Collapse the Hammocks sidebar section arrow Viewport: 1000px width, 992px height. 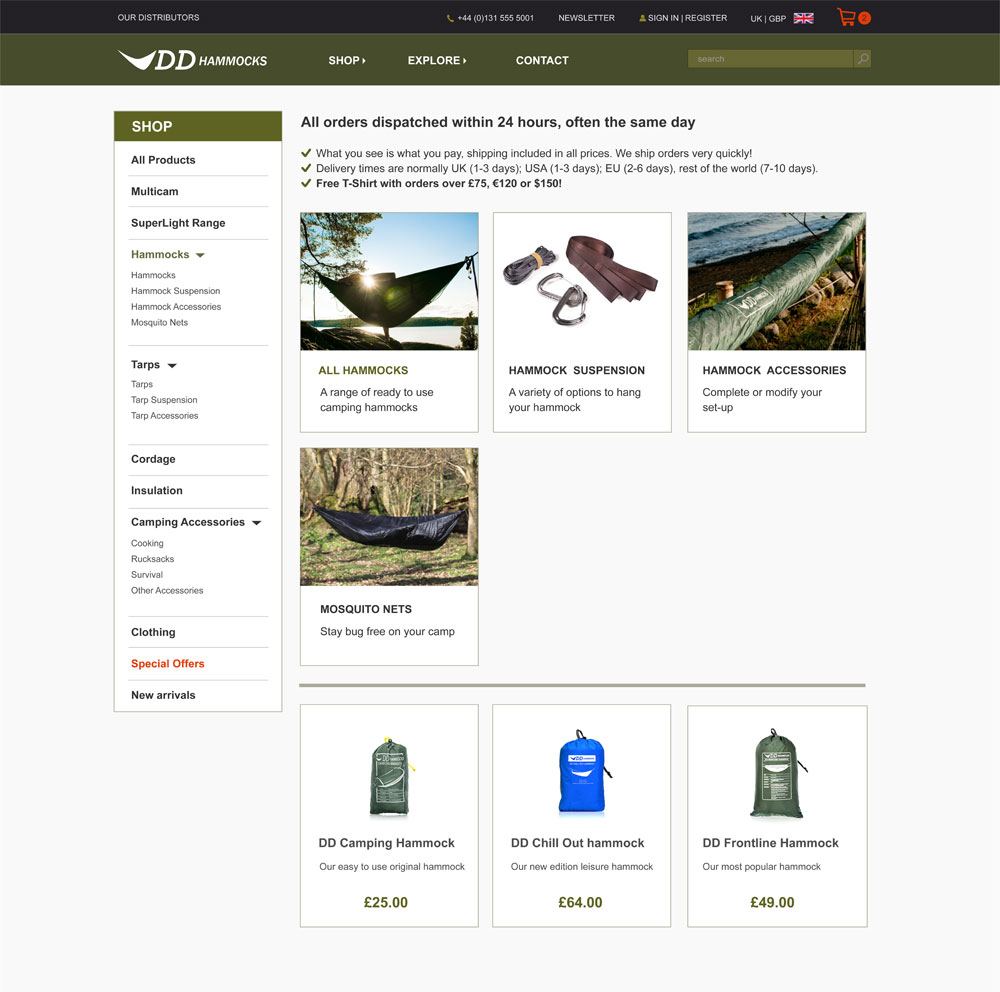200,255
